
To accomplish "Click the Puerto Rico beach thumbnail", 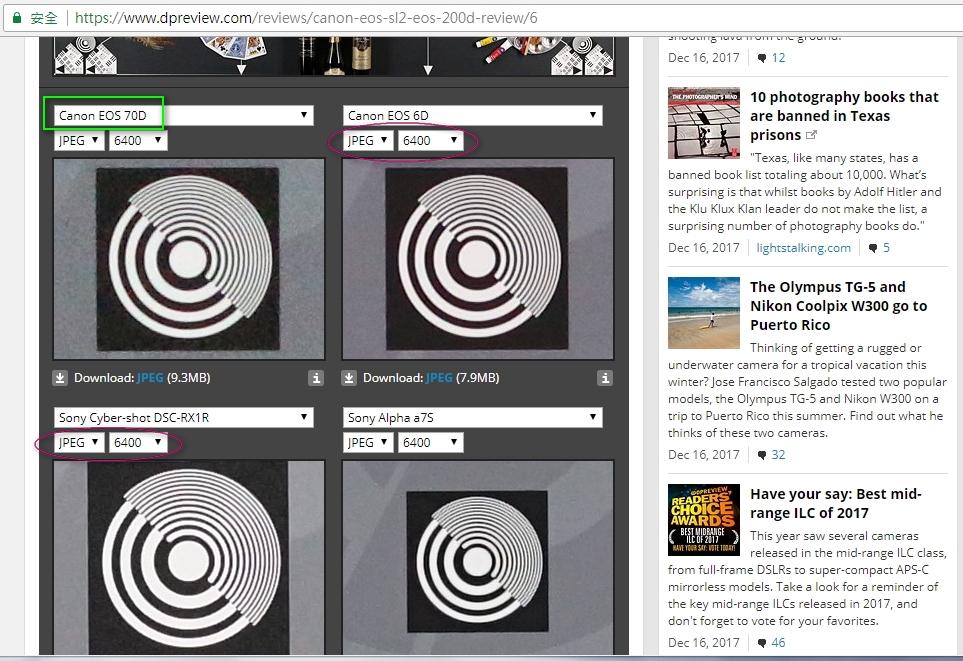I will click(704, 313).
